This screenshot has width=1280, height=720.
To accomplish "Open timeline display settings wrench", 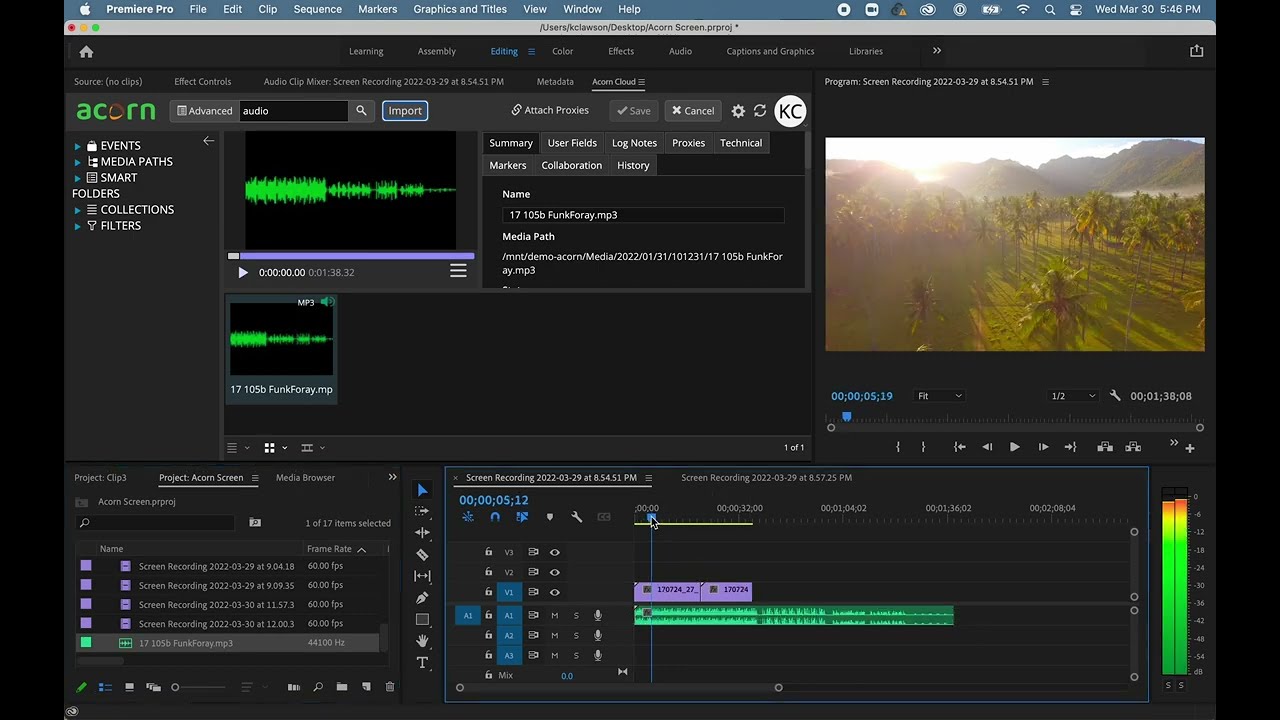I will (576, 517).
